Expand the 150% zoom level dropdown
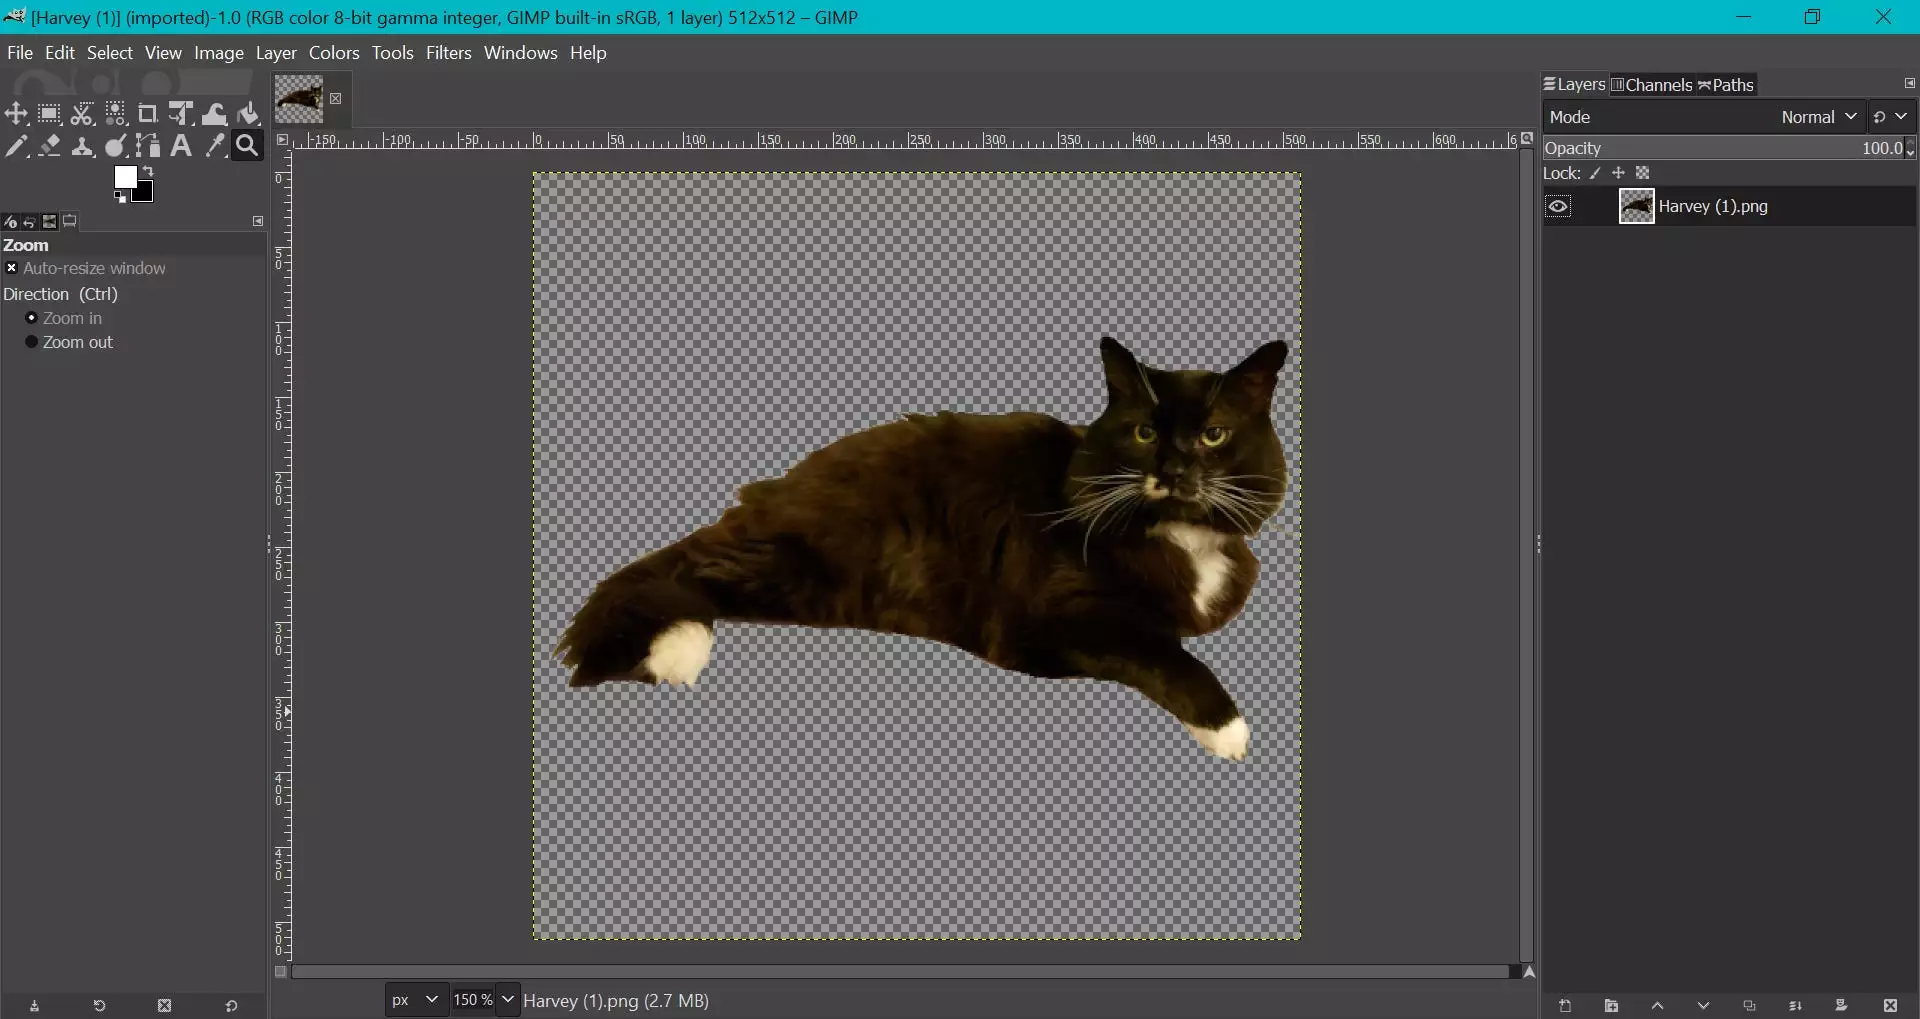1920x1019 pixels. click(x=508, y=1000)
